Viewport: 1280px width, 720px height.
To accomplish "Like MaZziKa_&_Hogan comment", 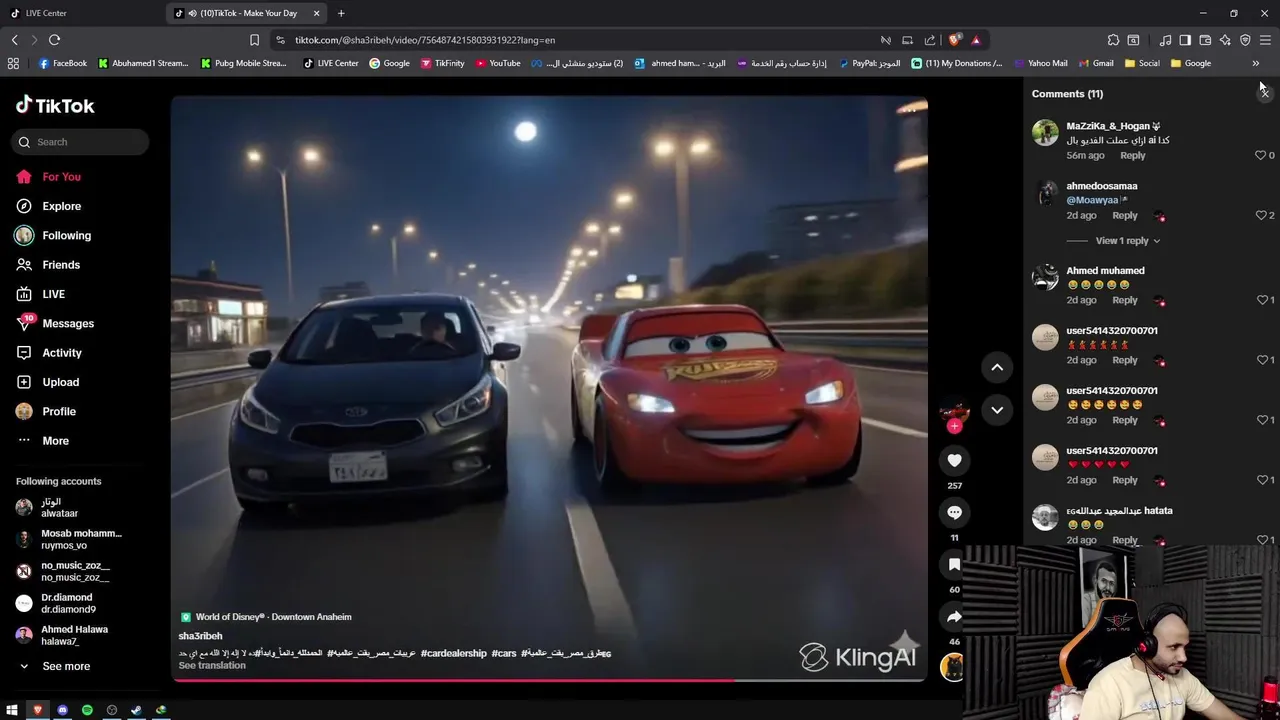I will (1260, 156).
